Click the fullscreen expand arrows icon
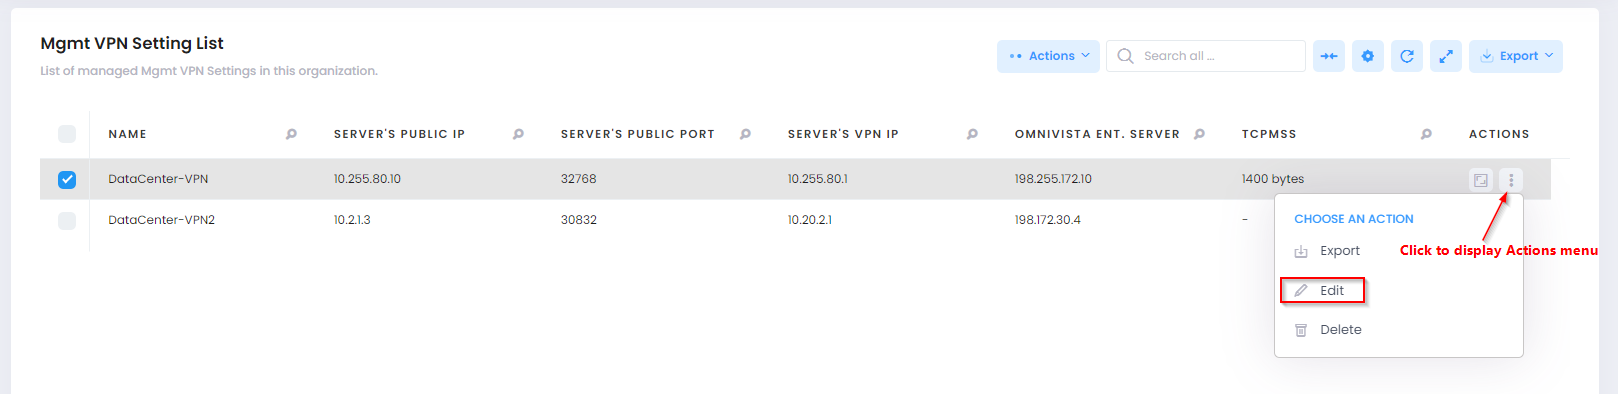1618x394 pixels. coord(1445,56)
